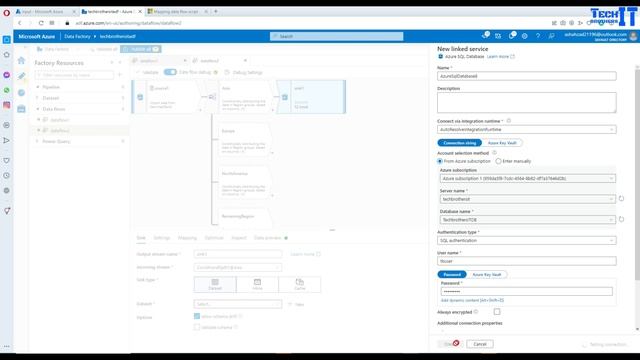The width and height of the screenshot is (640, 360).
Task: Click Validate button in dataflow toolbar
Action: (x=147, y=72)
